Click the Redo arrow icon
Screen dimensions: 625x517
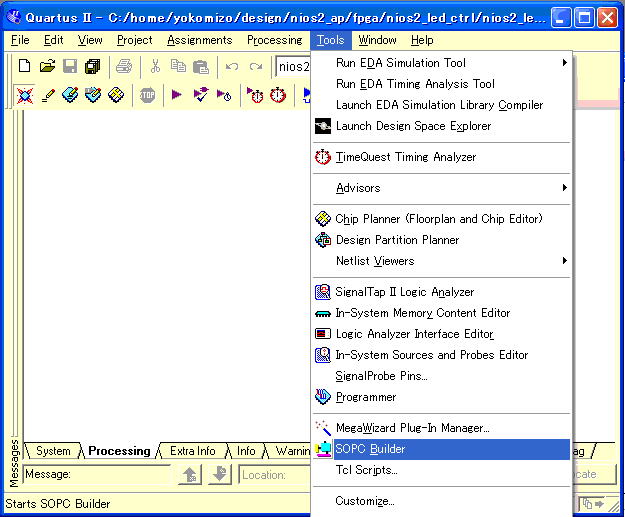pos(256,67)
